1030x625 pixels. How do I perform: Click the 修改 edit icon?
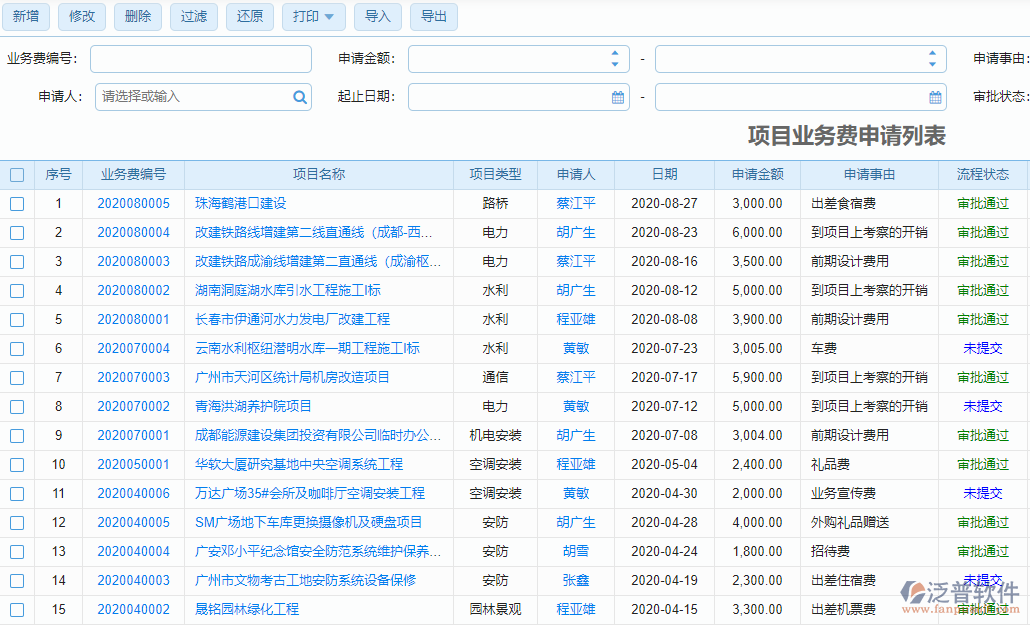click(81, 17)
